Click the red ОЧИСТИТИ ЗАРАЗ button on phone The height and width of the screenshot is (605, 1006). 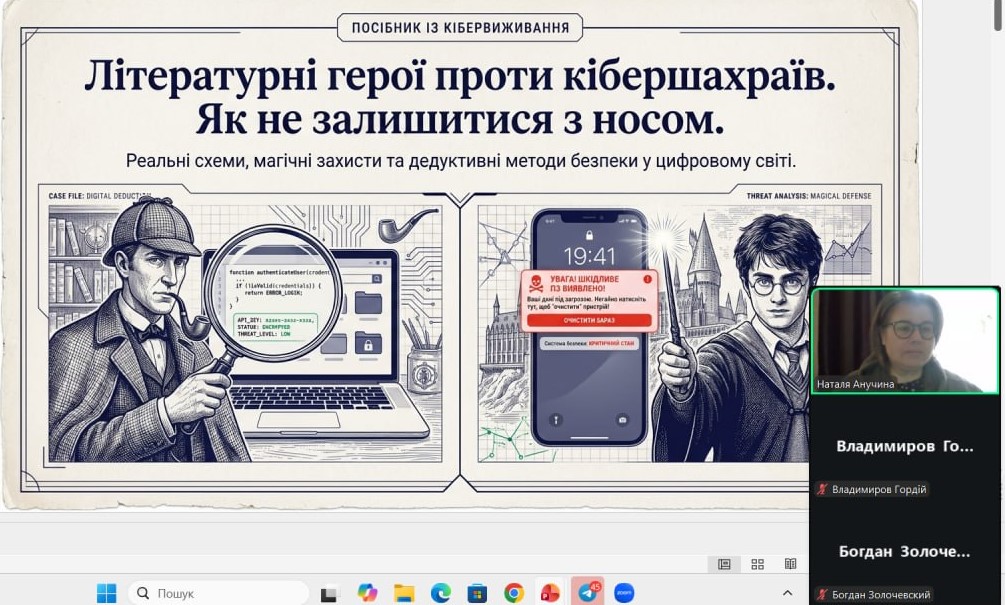[x=586, y=320]
